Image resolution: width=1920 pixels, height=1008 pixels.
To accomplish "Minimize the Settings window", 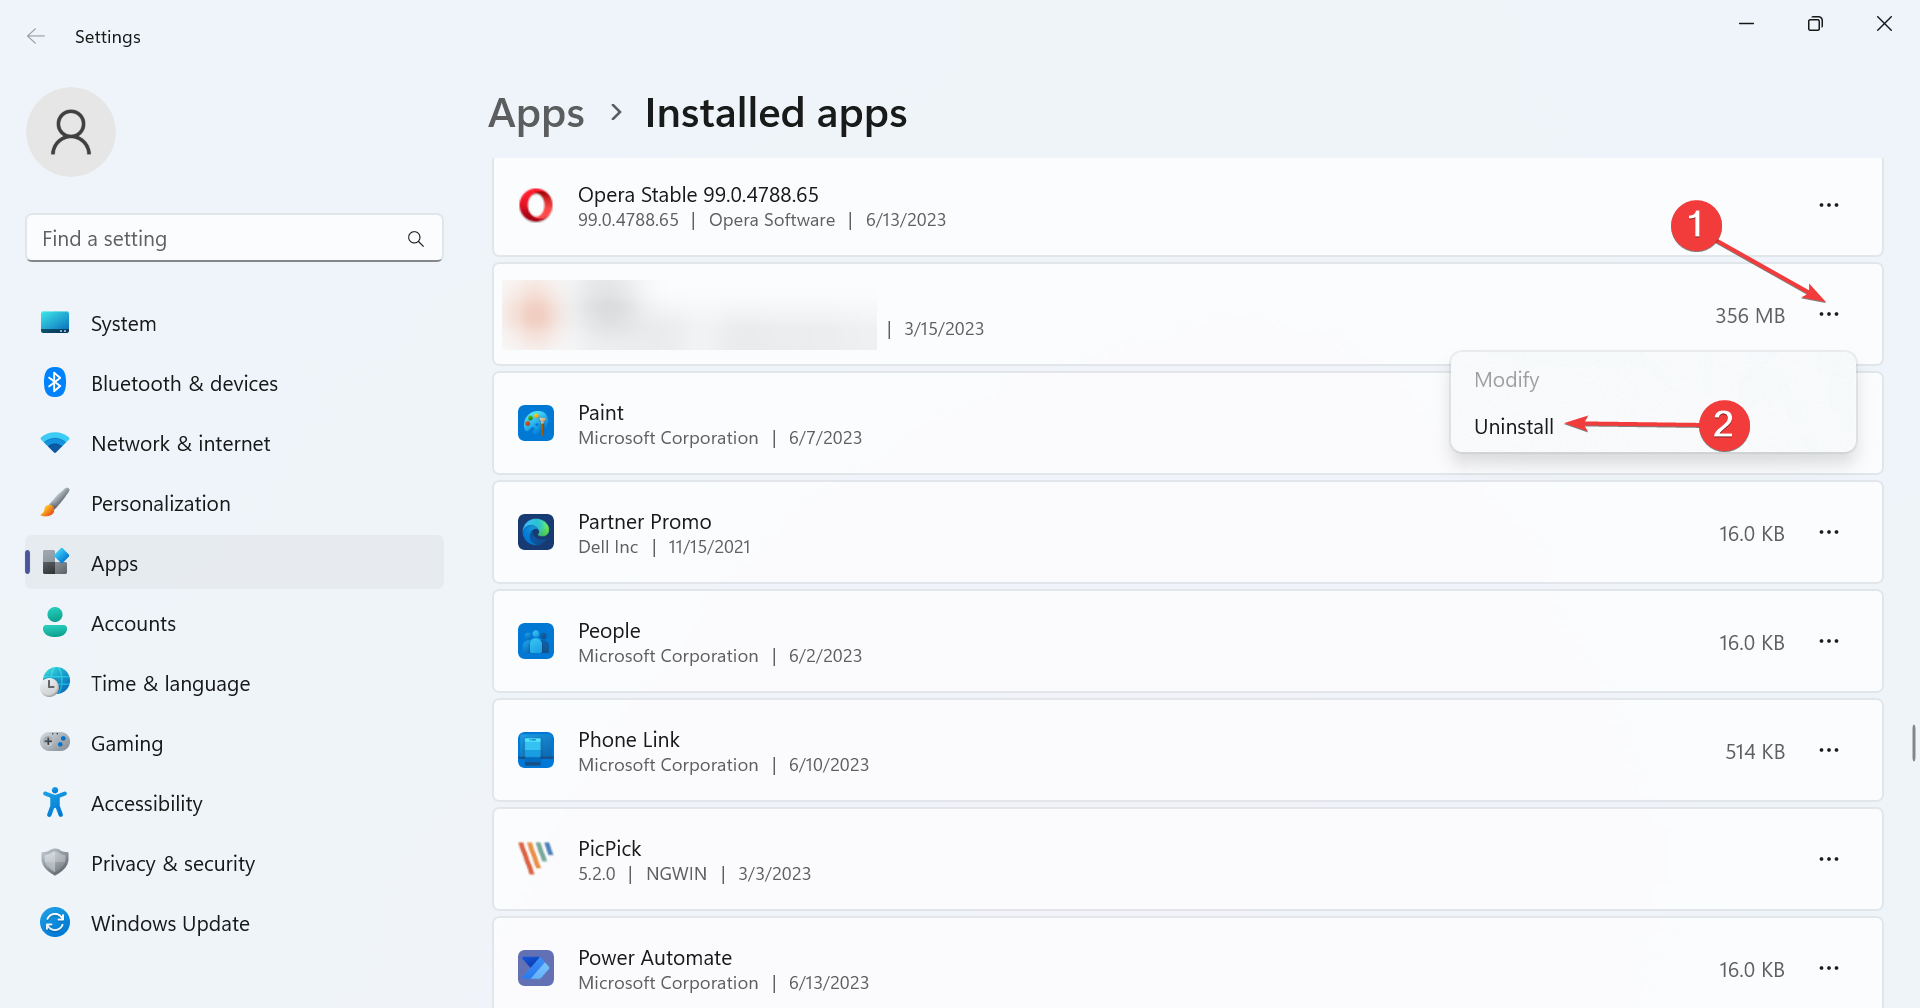I will click(1746, 24).
